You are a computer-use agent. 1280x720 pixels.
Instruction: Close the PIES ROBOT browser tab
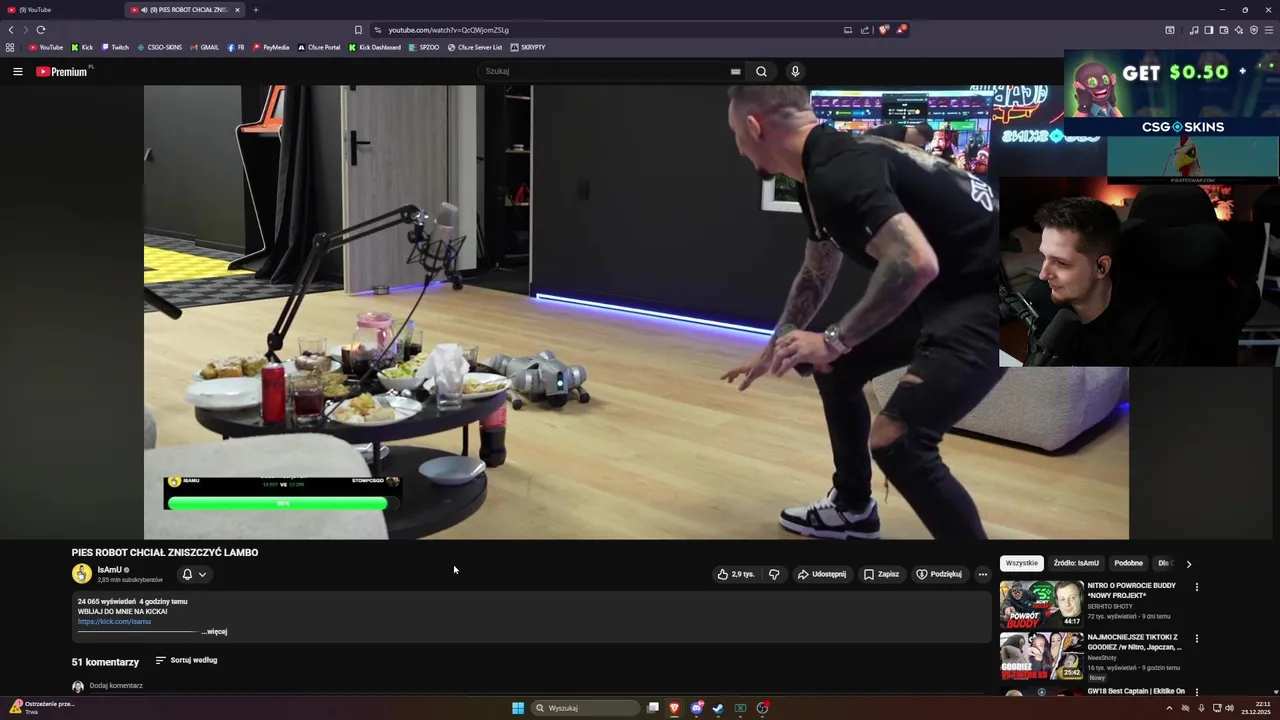click(x=237, y=10)
